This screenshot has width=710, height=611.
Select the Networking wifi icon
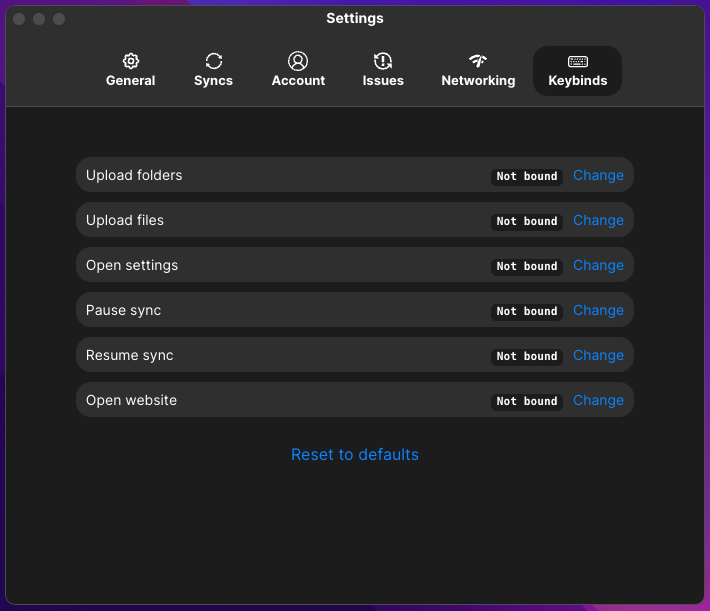pos(478,61)
